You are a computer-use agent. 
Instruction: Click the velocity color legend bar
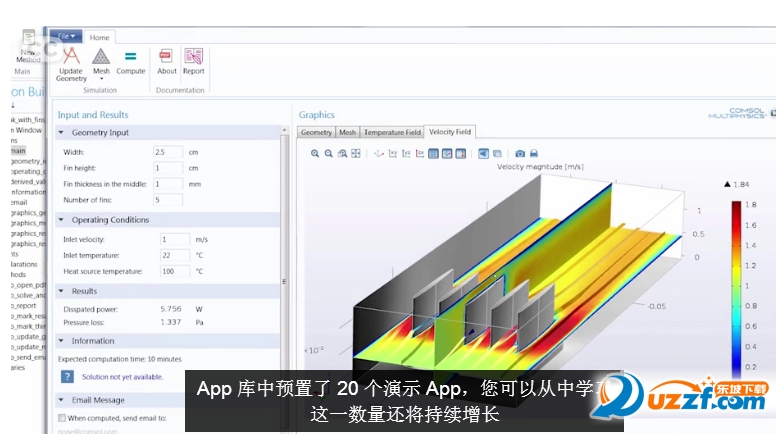coord(736,289)
